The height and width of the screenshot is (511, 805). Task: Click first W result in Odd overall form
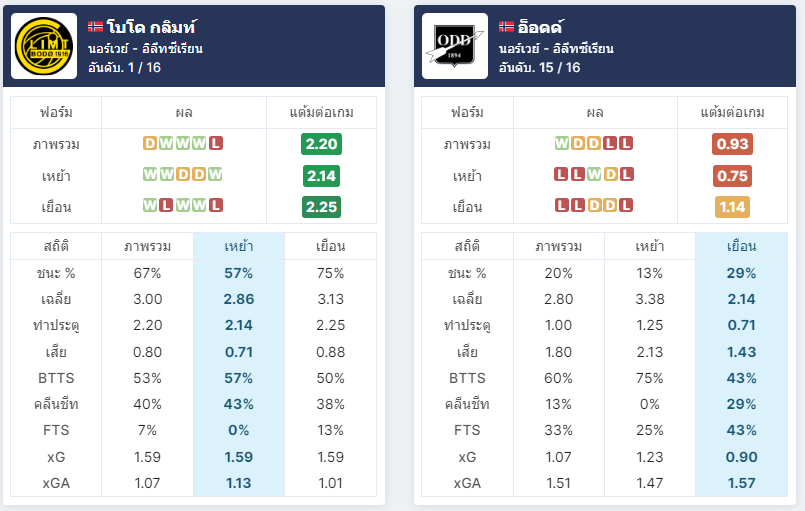coord(562,143)
